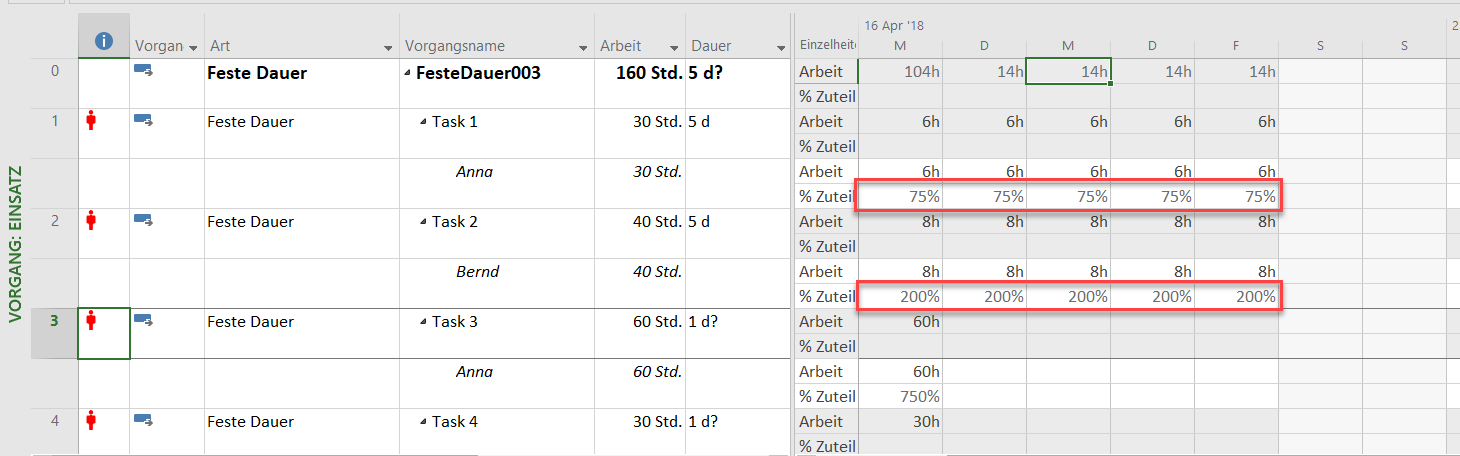Viewport: 1460px width, 456px height.
Task: Open the Art column filter dropdown
Action: point(388,48)
